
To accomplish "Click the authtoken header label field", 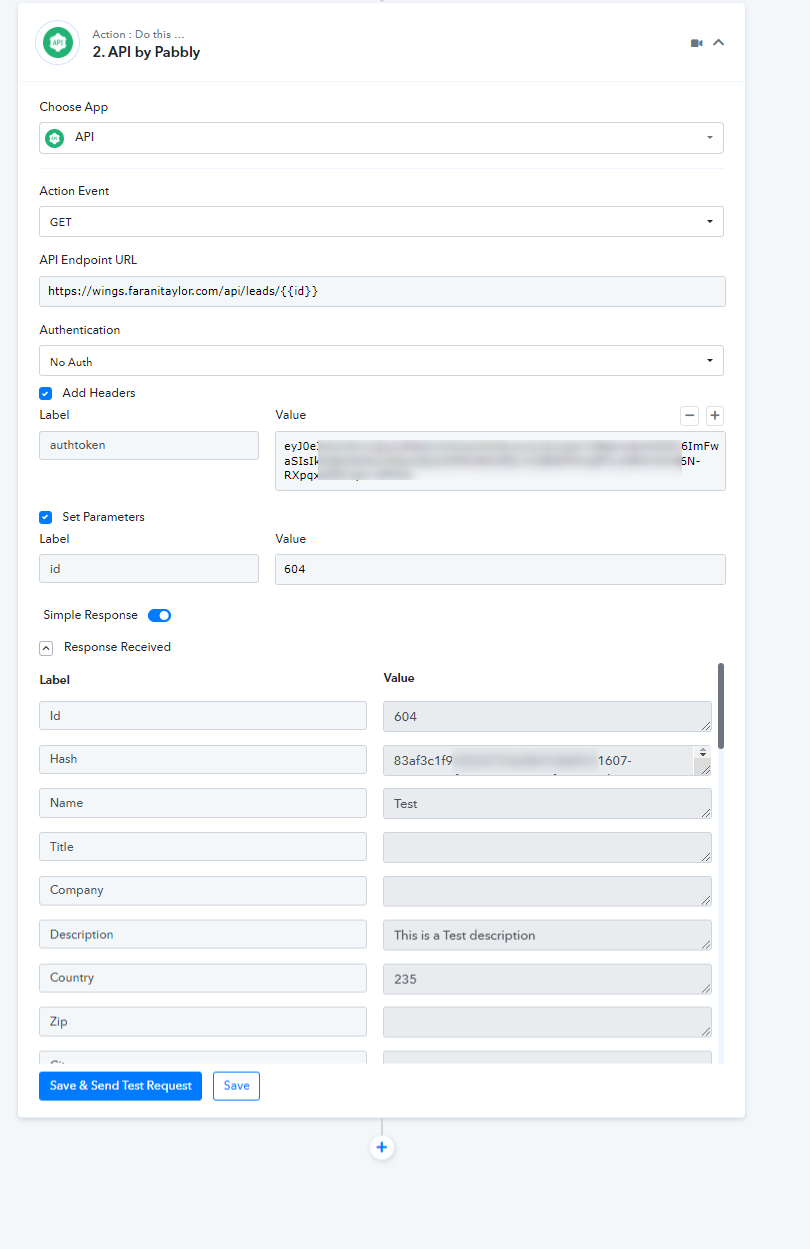I will coord(149,445).
